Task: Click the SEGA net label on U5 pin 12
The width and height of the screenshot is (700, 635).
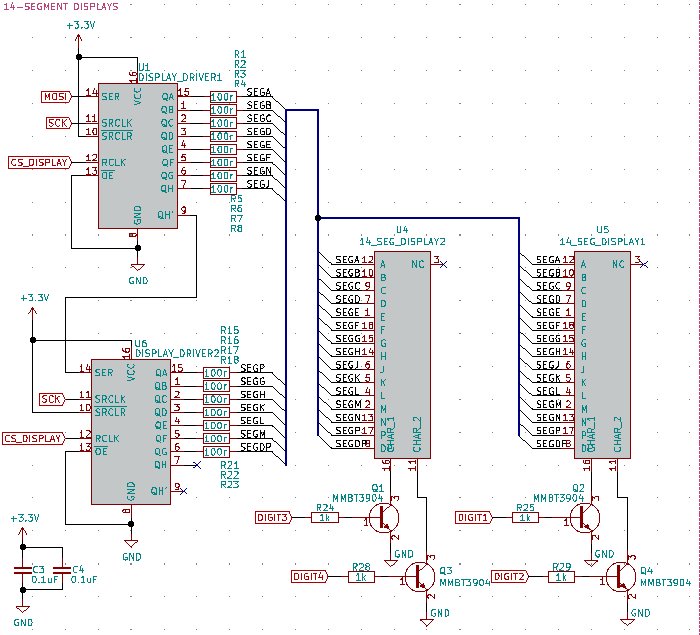Action: (x=548, y=259)
